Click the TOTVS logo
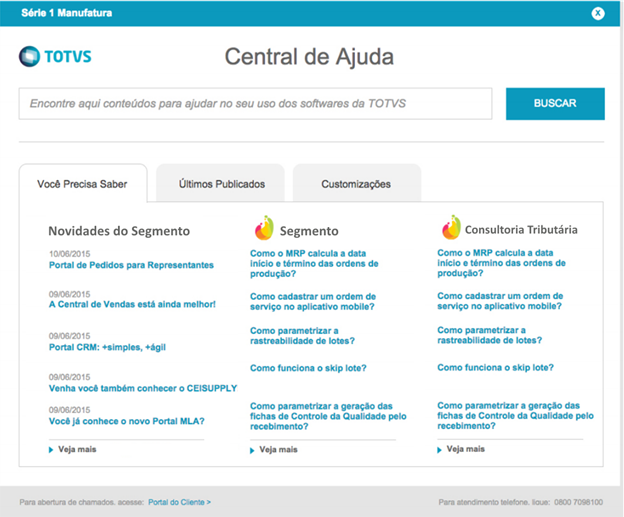Screen dimensions: 624x517 [55, 57]
